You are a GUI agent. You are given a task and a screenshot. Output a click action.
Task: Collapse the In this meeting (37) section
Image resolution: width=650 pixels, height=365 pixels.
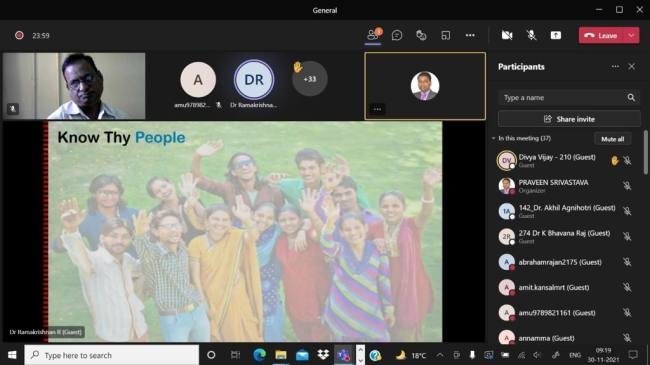(494, 138)
